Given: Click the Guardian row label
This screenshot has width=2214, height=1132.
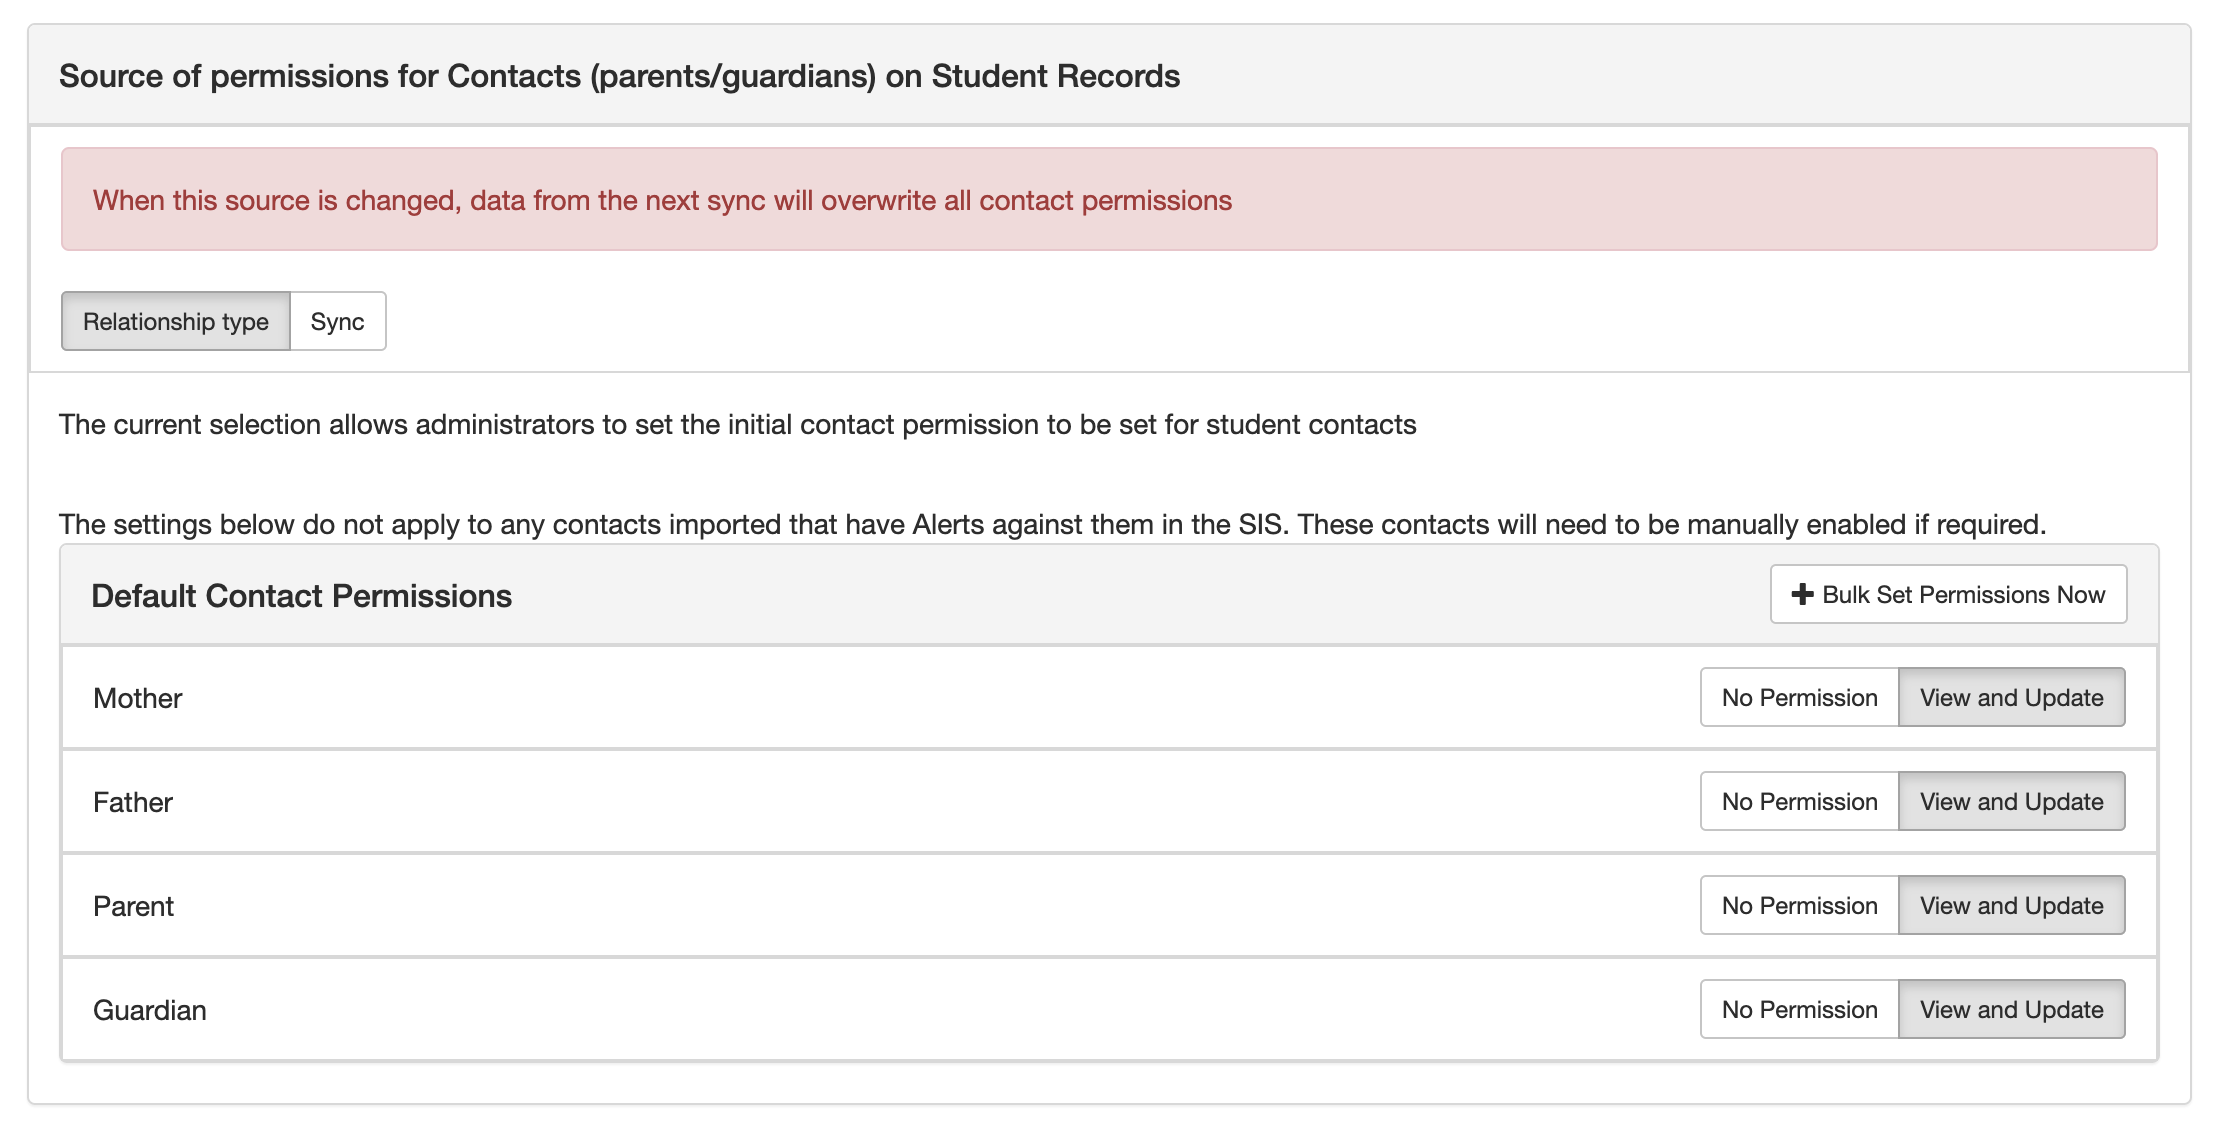Looking at the screenshot, I should pyautogui.click(x=149, y=1010).
